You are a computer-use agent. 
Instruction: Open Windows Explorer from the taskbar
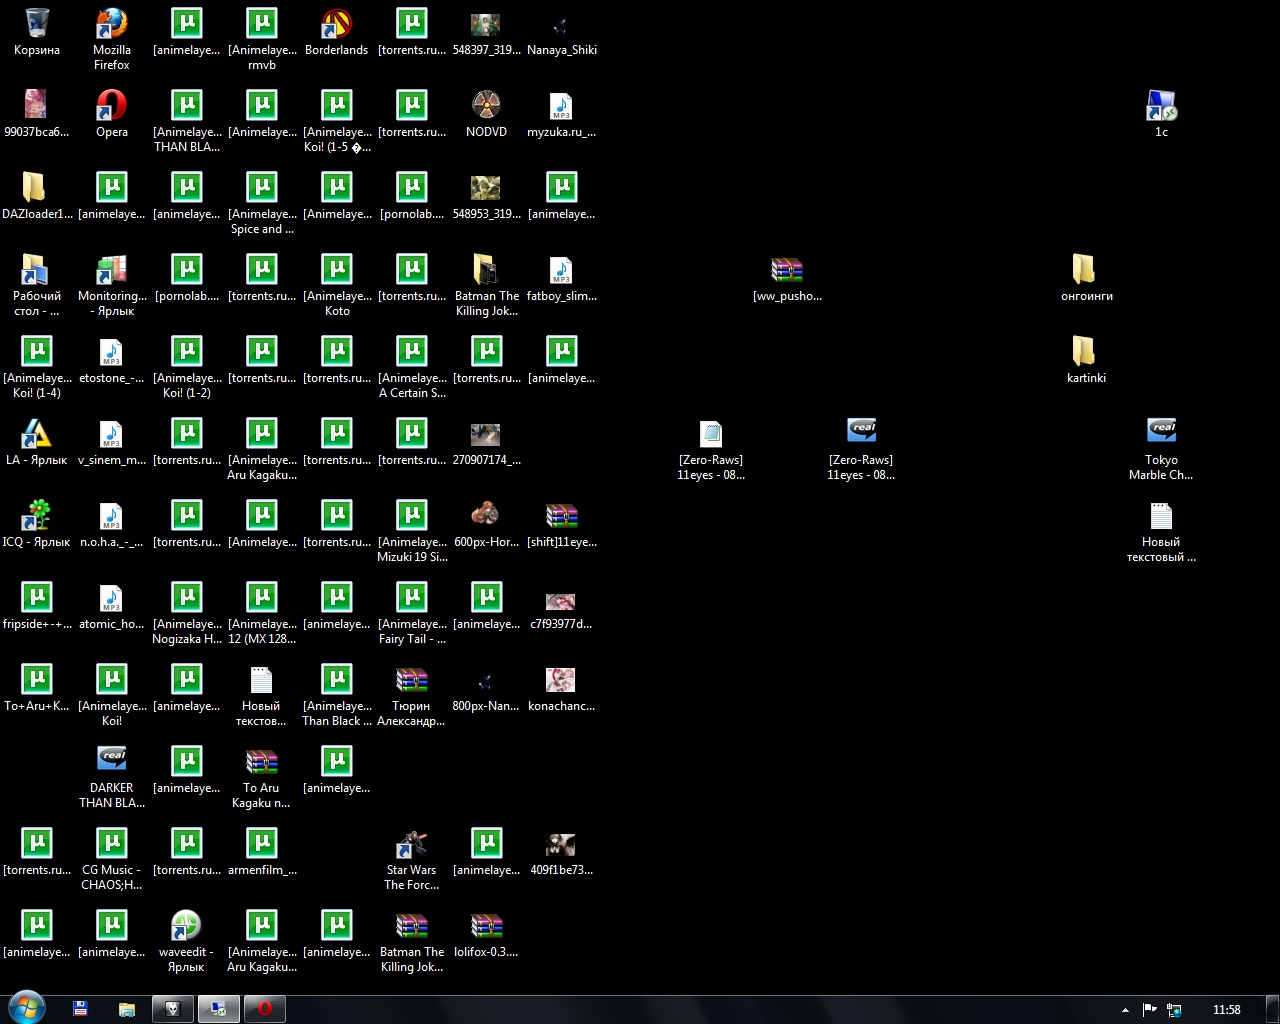pos(127,1009)
